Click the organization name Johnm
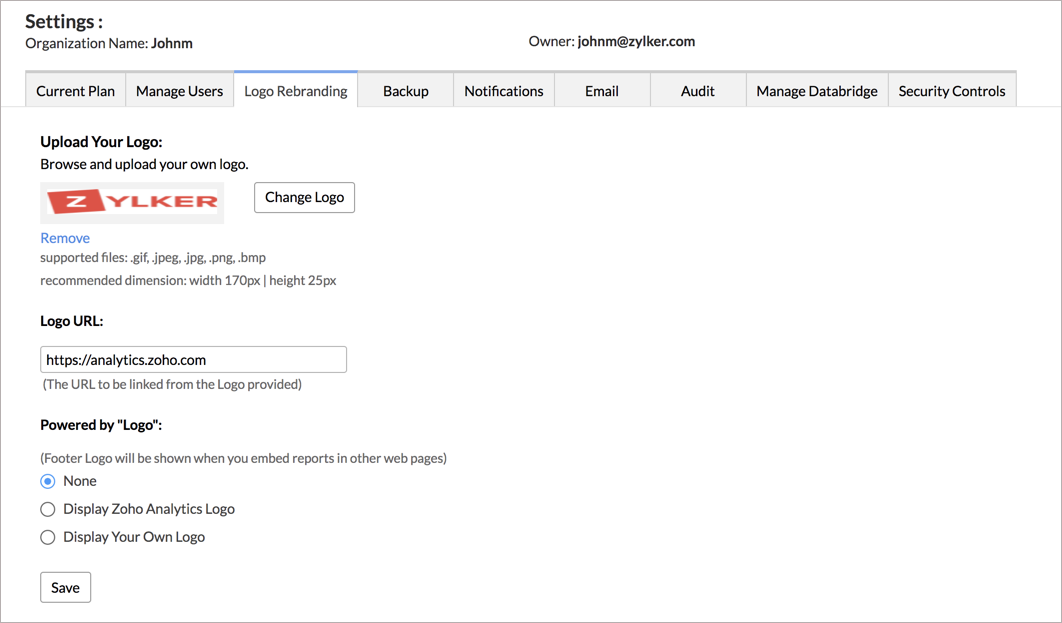This screenshot has height=623, width=1062. [x=172, y=43]
